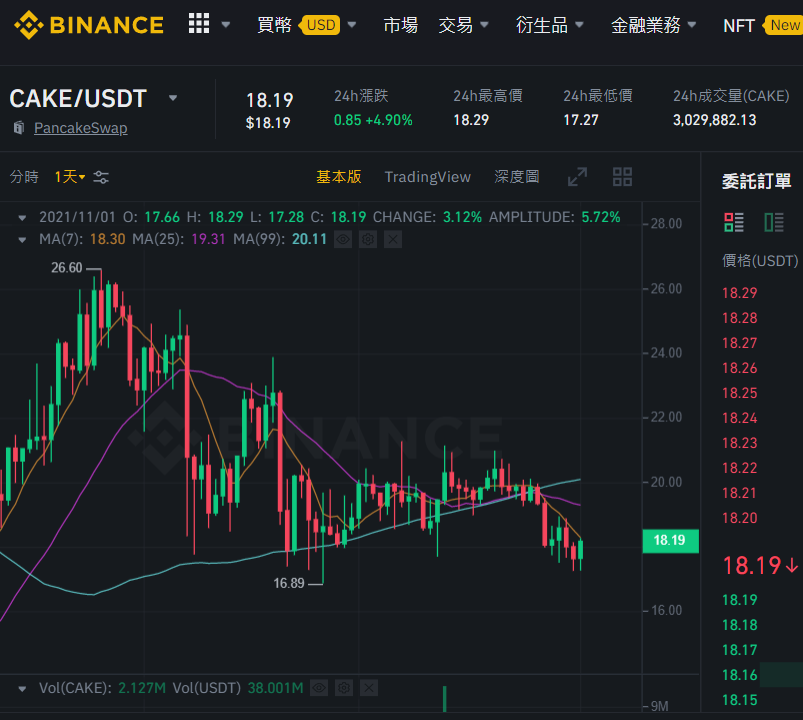Screen dimensions: 803x720
Task: Open the NFT menu item
Action: (738, 25)
